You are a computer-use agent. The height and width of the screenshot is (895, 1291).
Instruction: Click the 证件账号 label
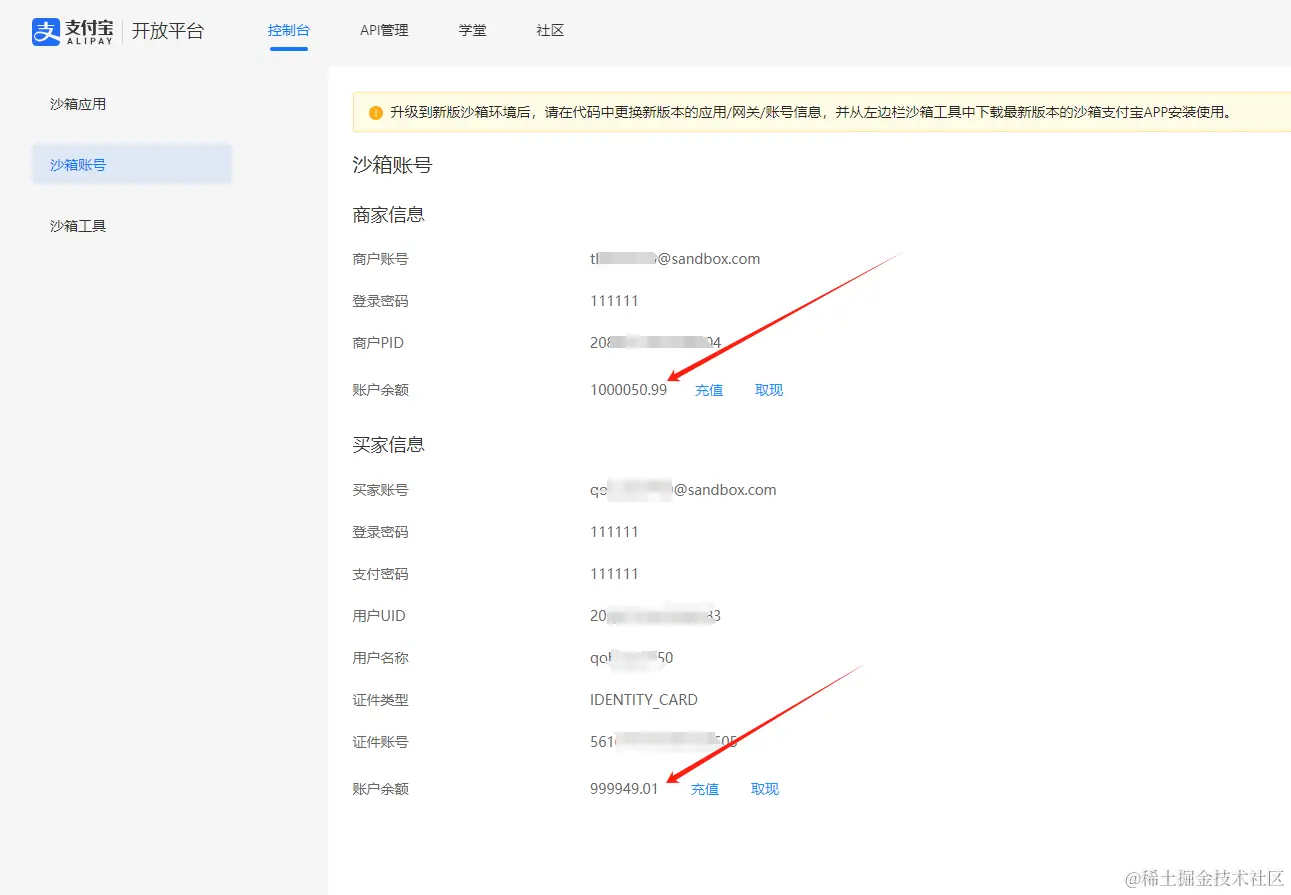pyautogui.click(x=380, y=742)
